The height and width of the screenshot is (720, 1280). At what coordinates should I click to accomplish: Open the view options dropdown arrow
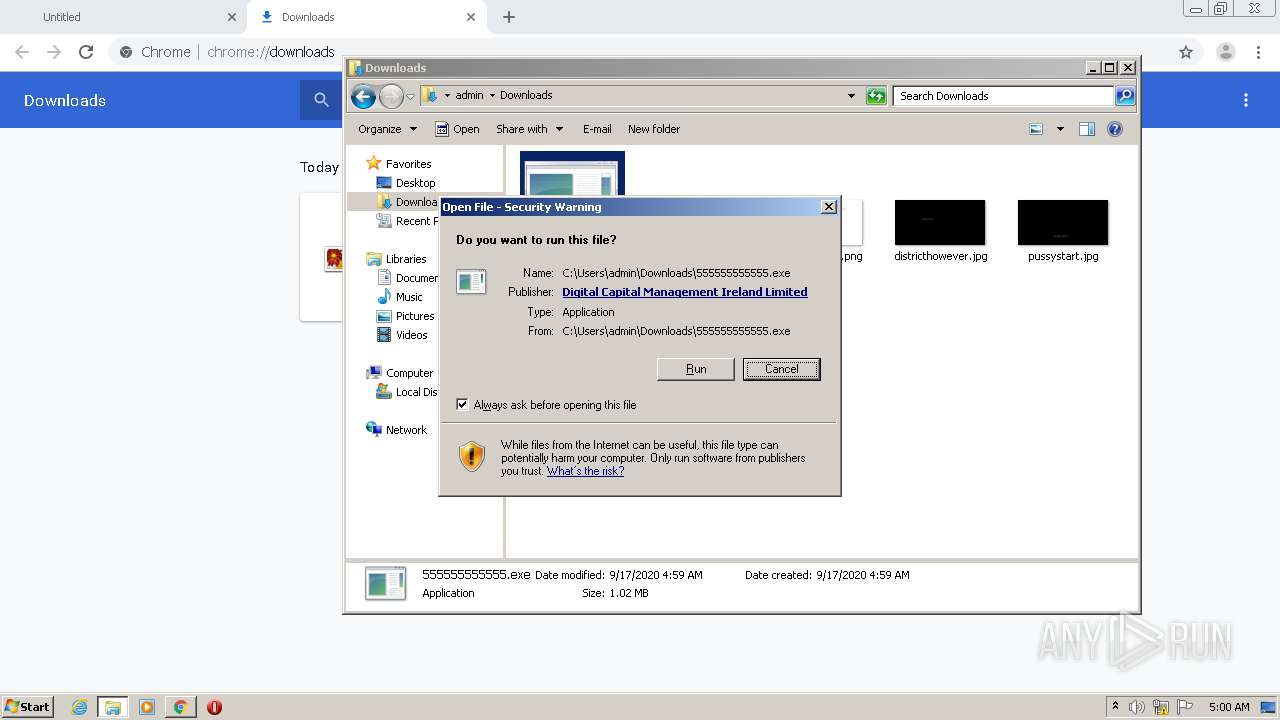1060,129
